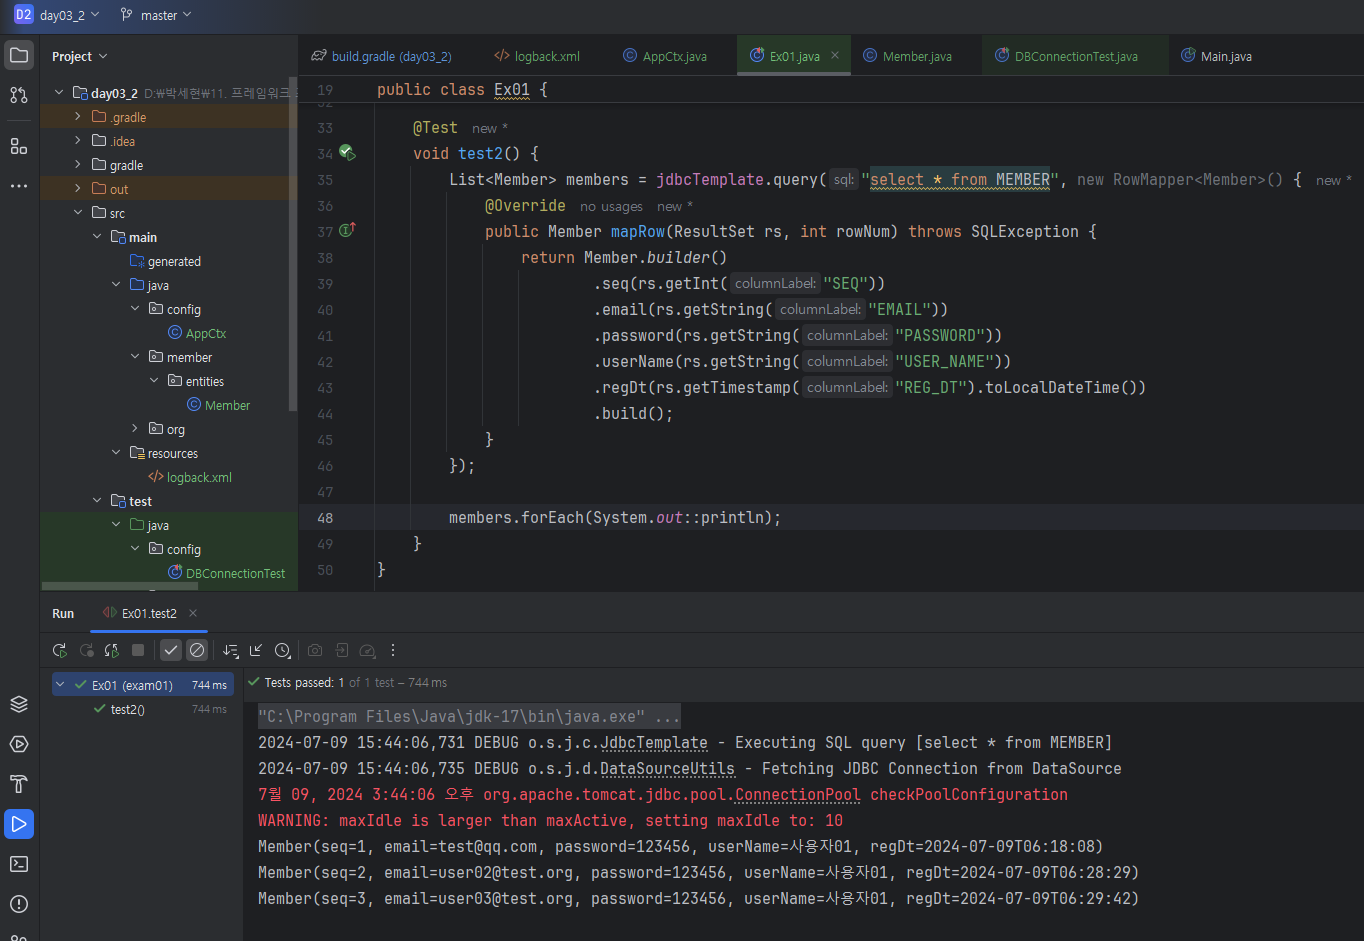
Task: Toggle the Show Ignored tests button
Action: click(x=197, y=651)
